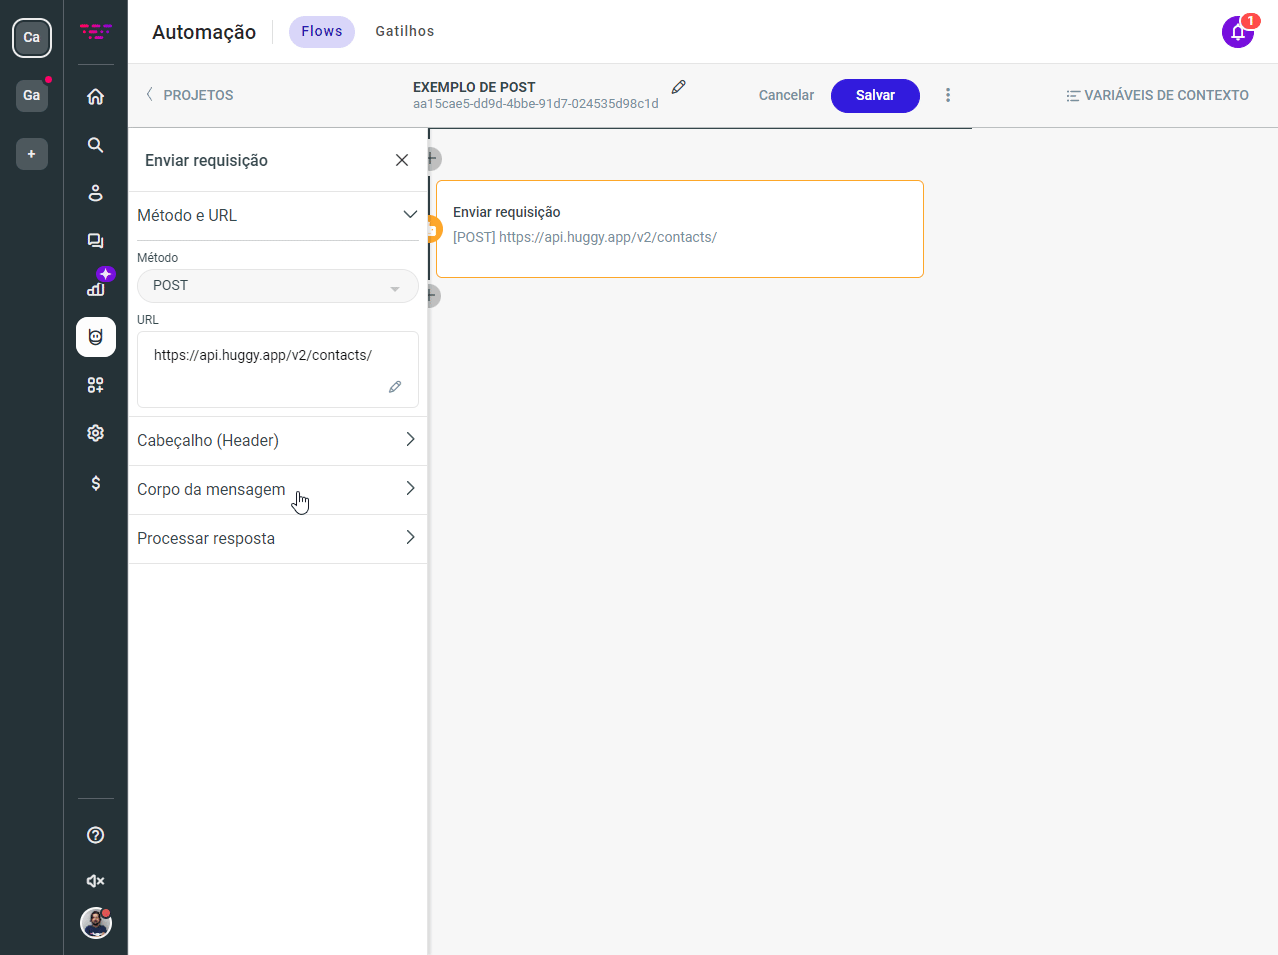Go back to PROJETOS

point(189,95)
